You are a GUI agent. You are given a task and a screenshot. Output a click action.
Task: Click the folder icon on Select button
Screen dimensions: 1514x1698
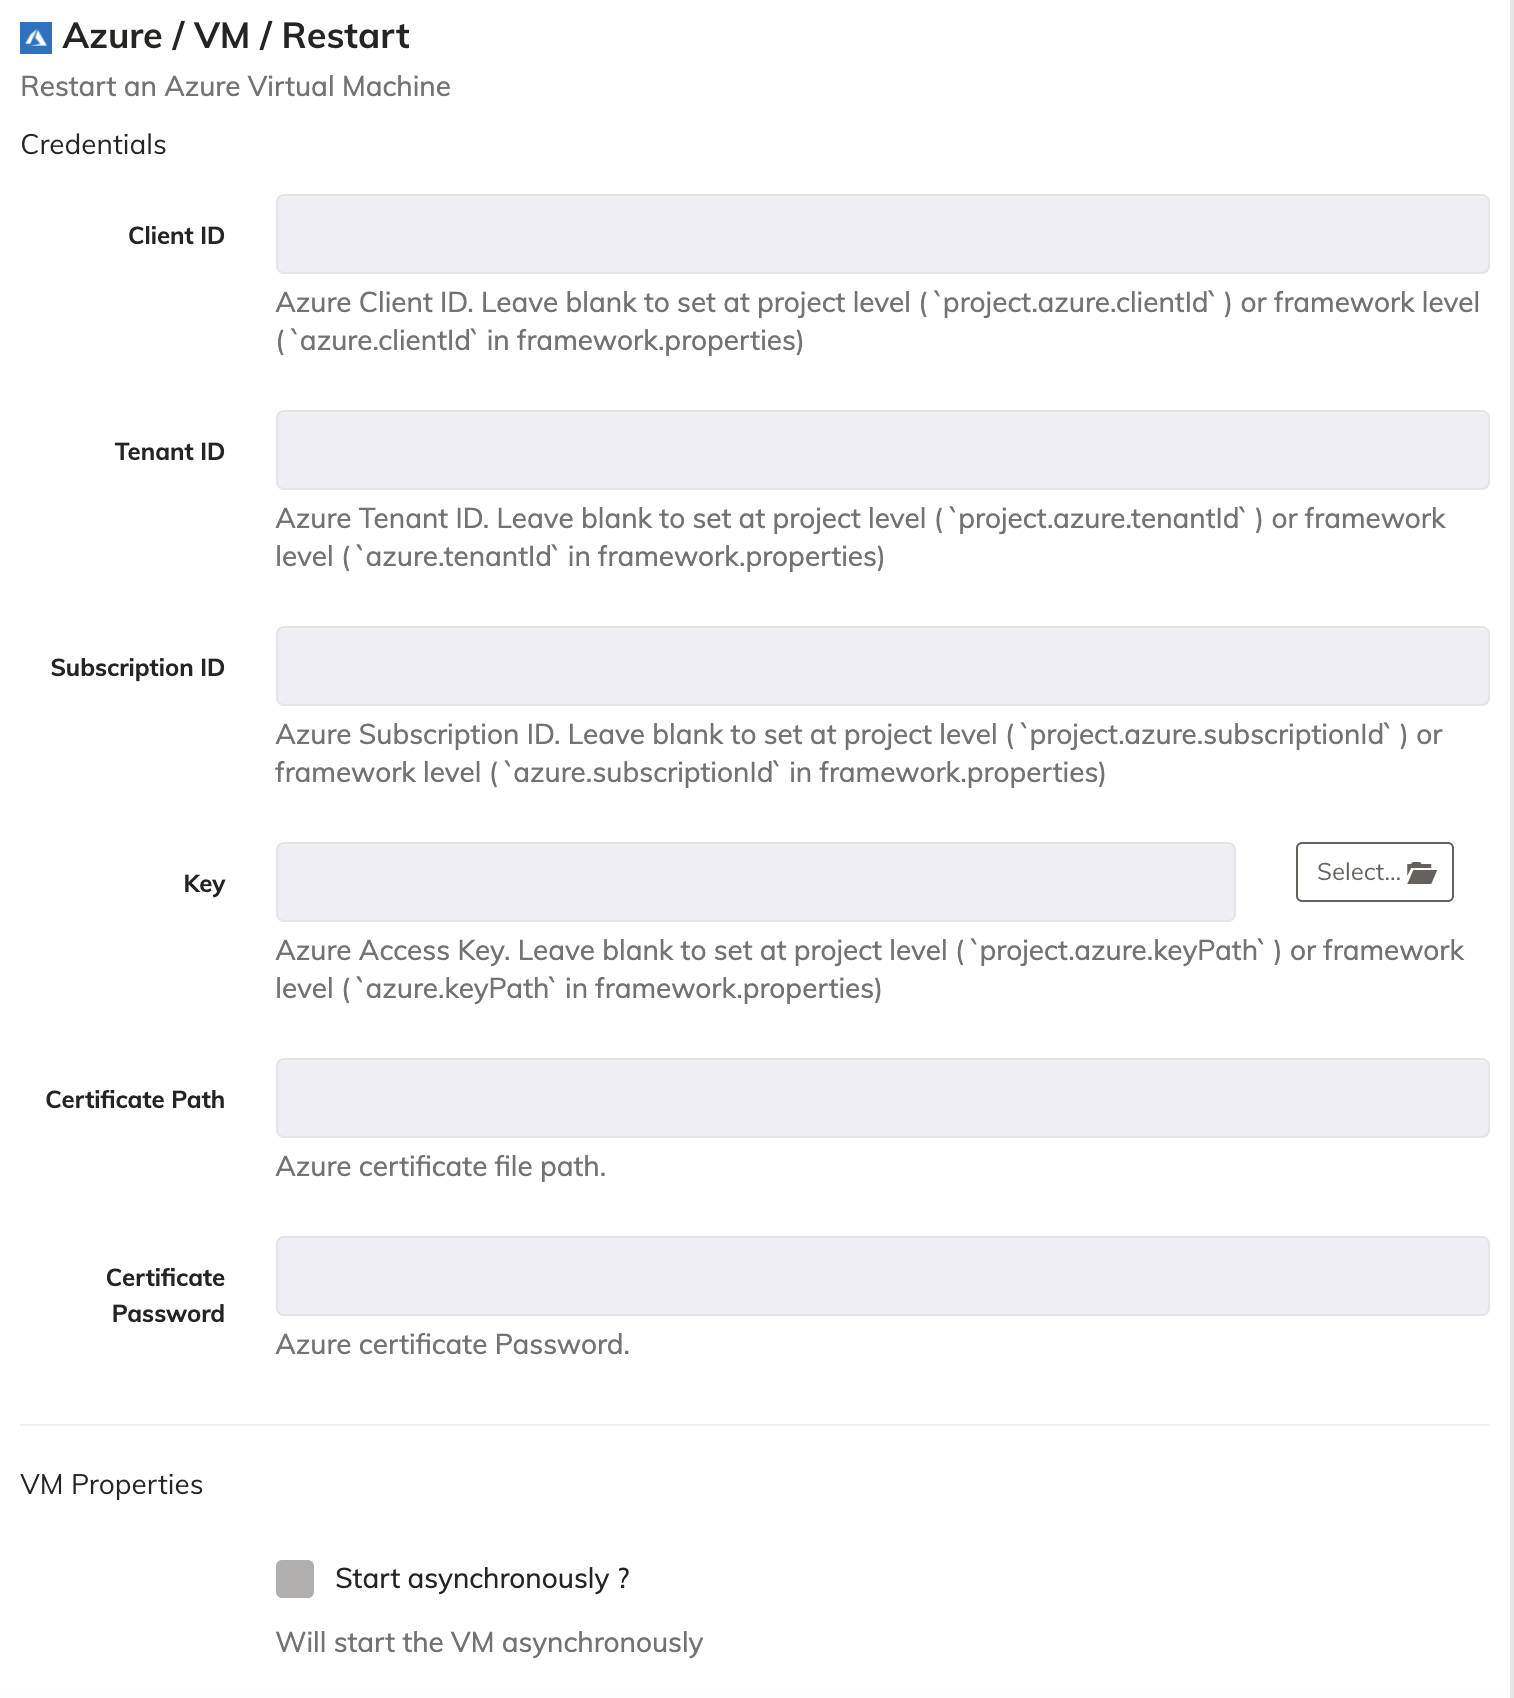click(1421, 872)
